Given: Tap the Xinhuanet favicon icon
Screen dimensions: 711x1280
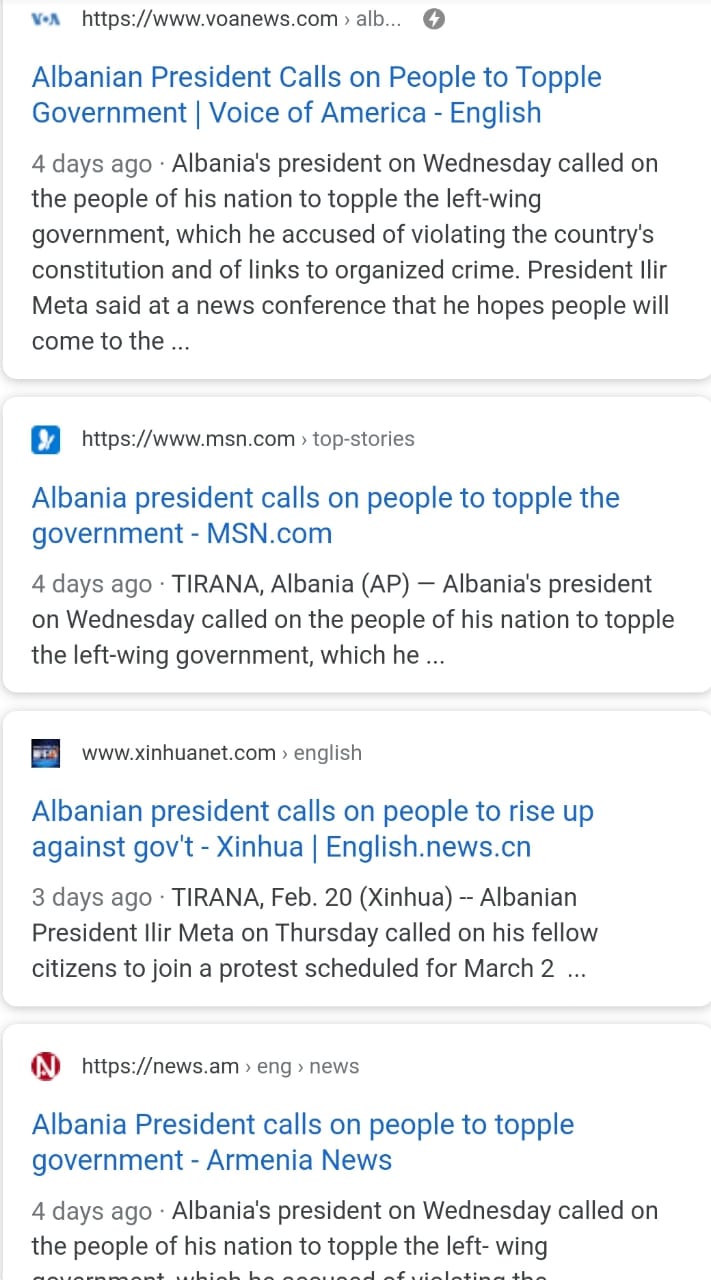Looking at the screenshot, I should point(46,753).
